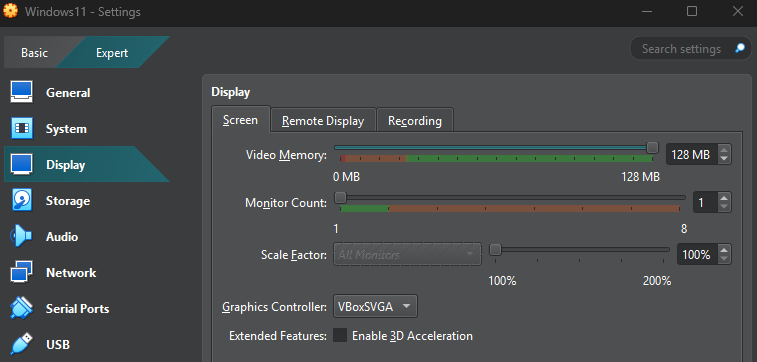The width and height of the screenshot is (757, 362).
Task: Click the Network monitors icon in sidebar
Action: [x=22, y=272]
